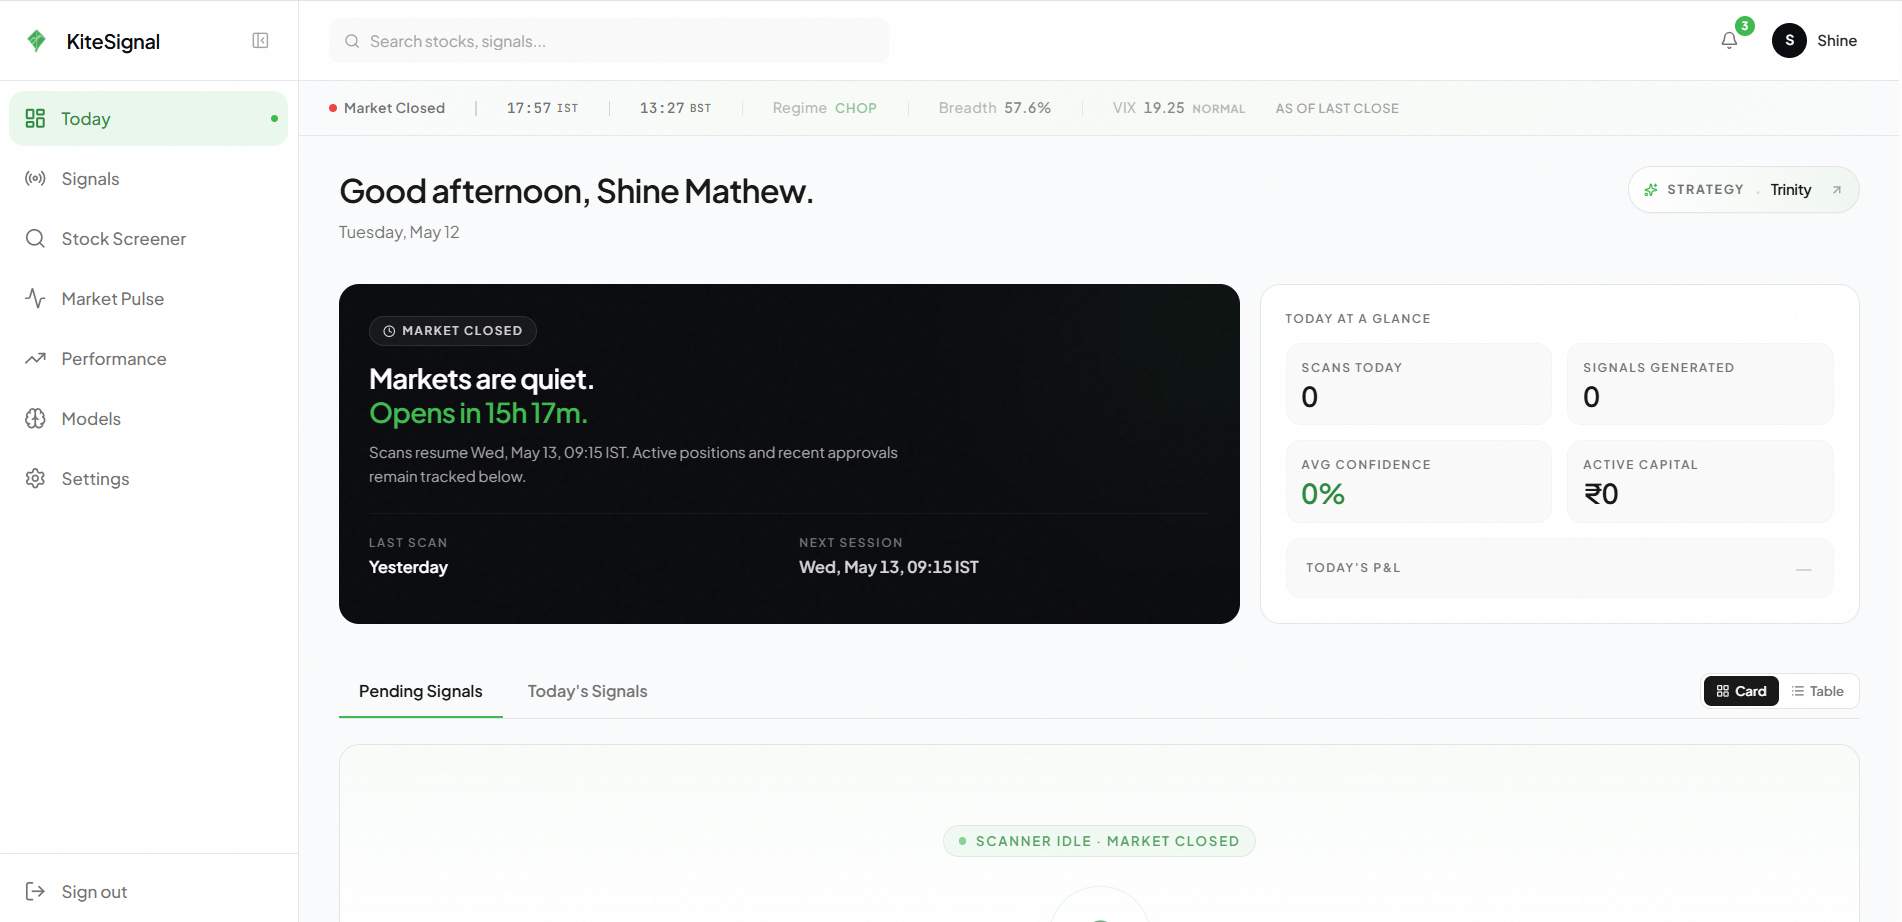Open the Trinity strategy button
The width and height of the screenshot is (1902, 922).
click(x=1744, y=190)
